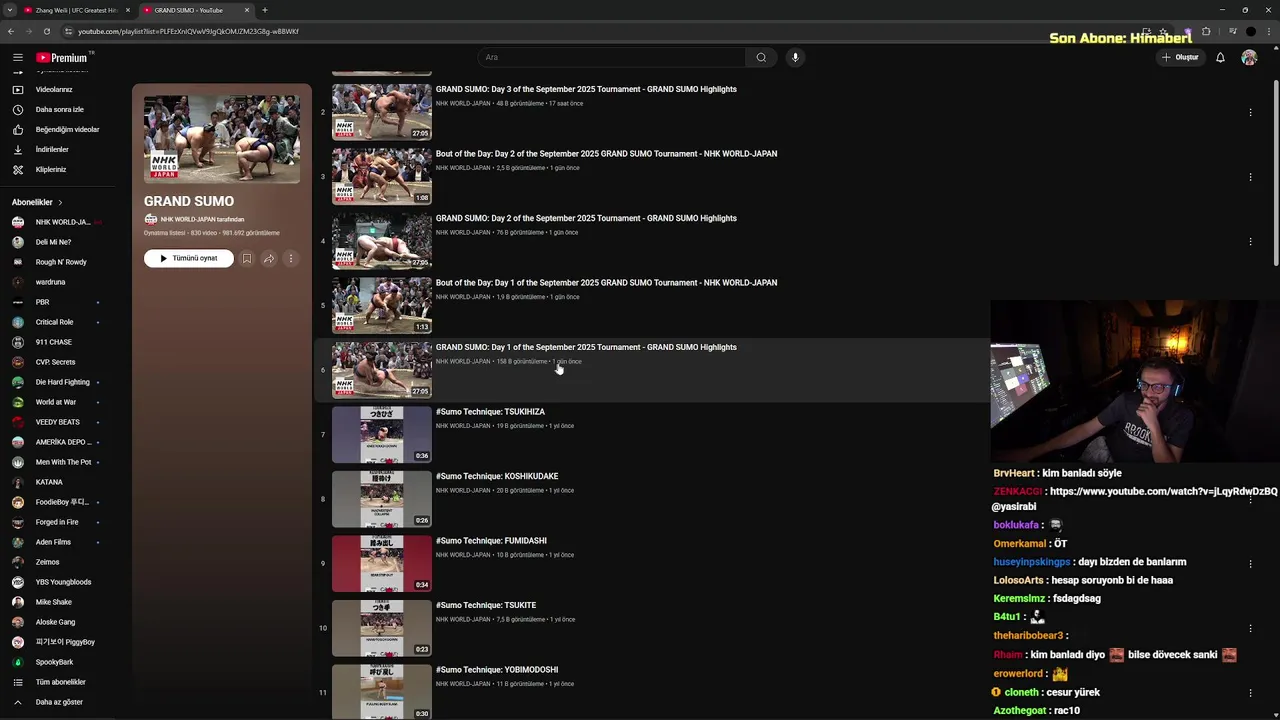Open Forged in Fire subscription

pos(57,522)
